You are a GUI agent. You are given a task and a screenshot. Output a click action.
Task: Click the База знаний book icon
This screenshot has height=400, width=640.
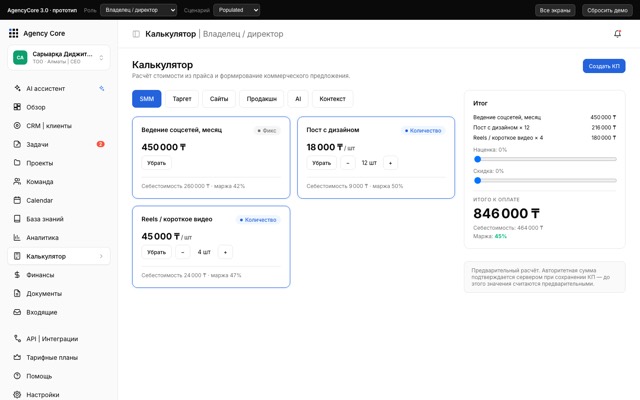click(x=17, y=219)
